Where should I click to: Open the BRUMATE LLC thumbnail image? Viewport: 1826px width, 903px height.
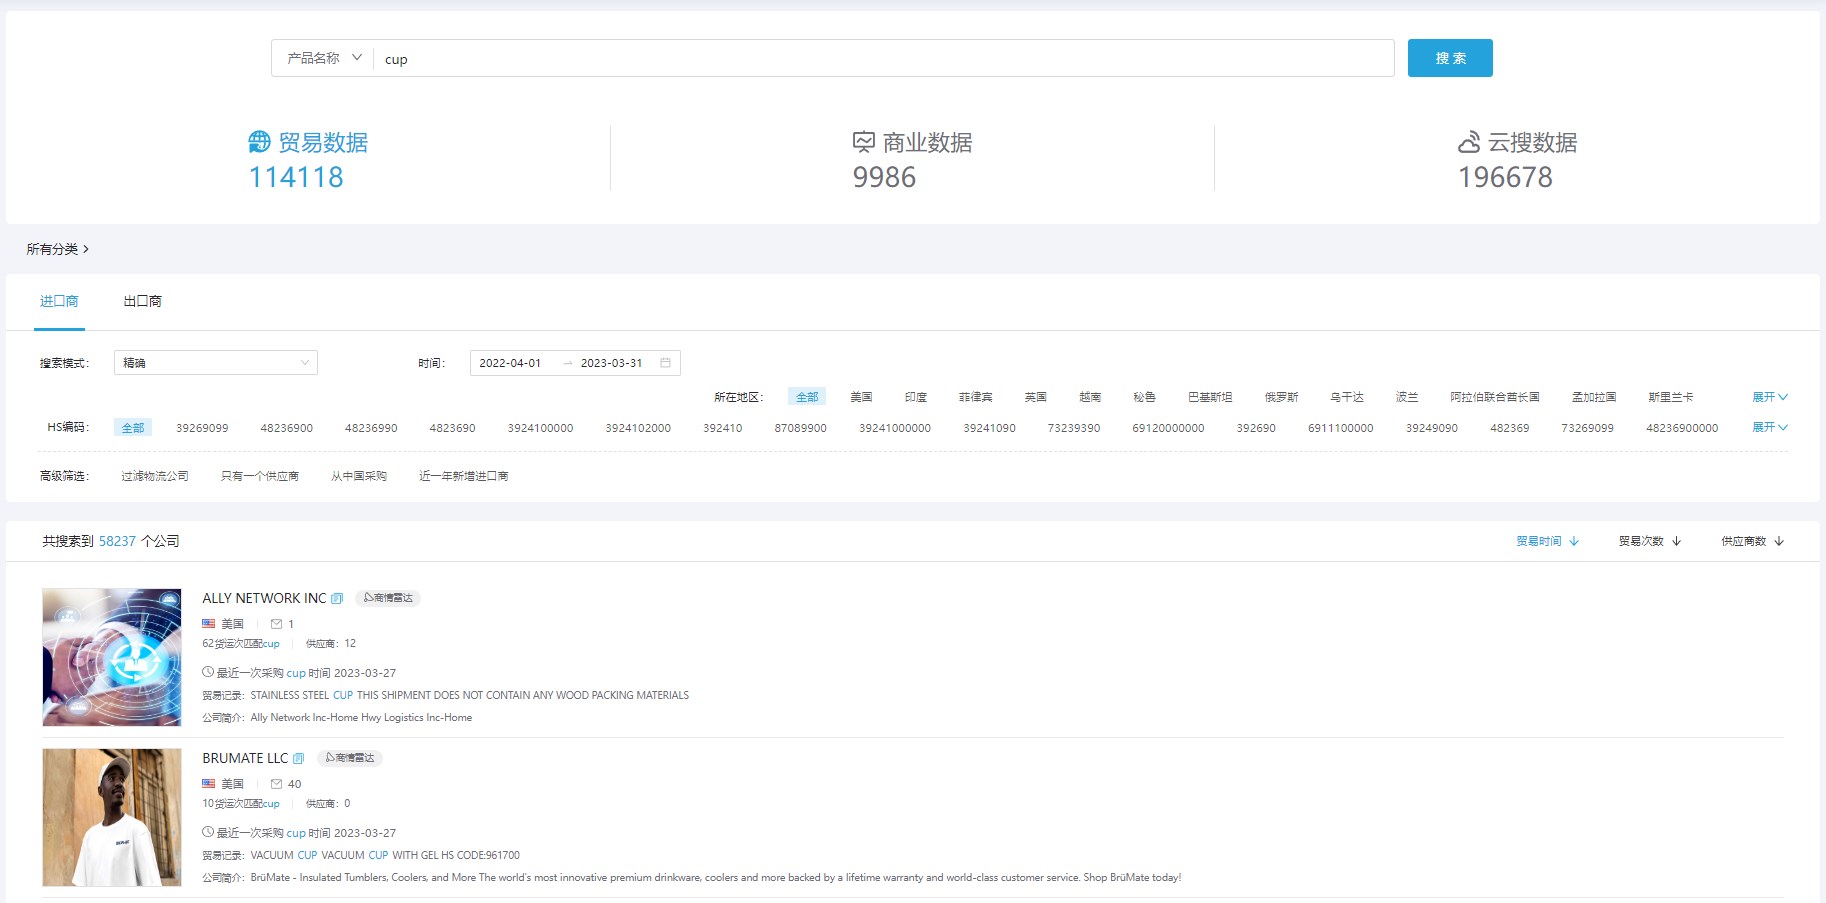point(112,817)
